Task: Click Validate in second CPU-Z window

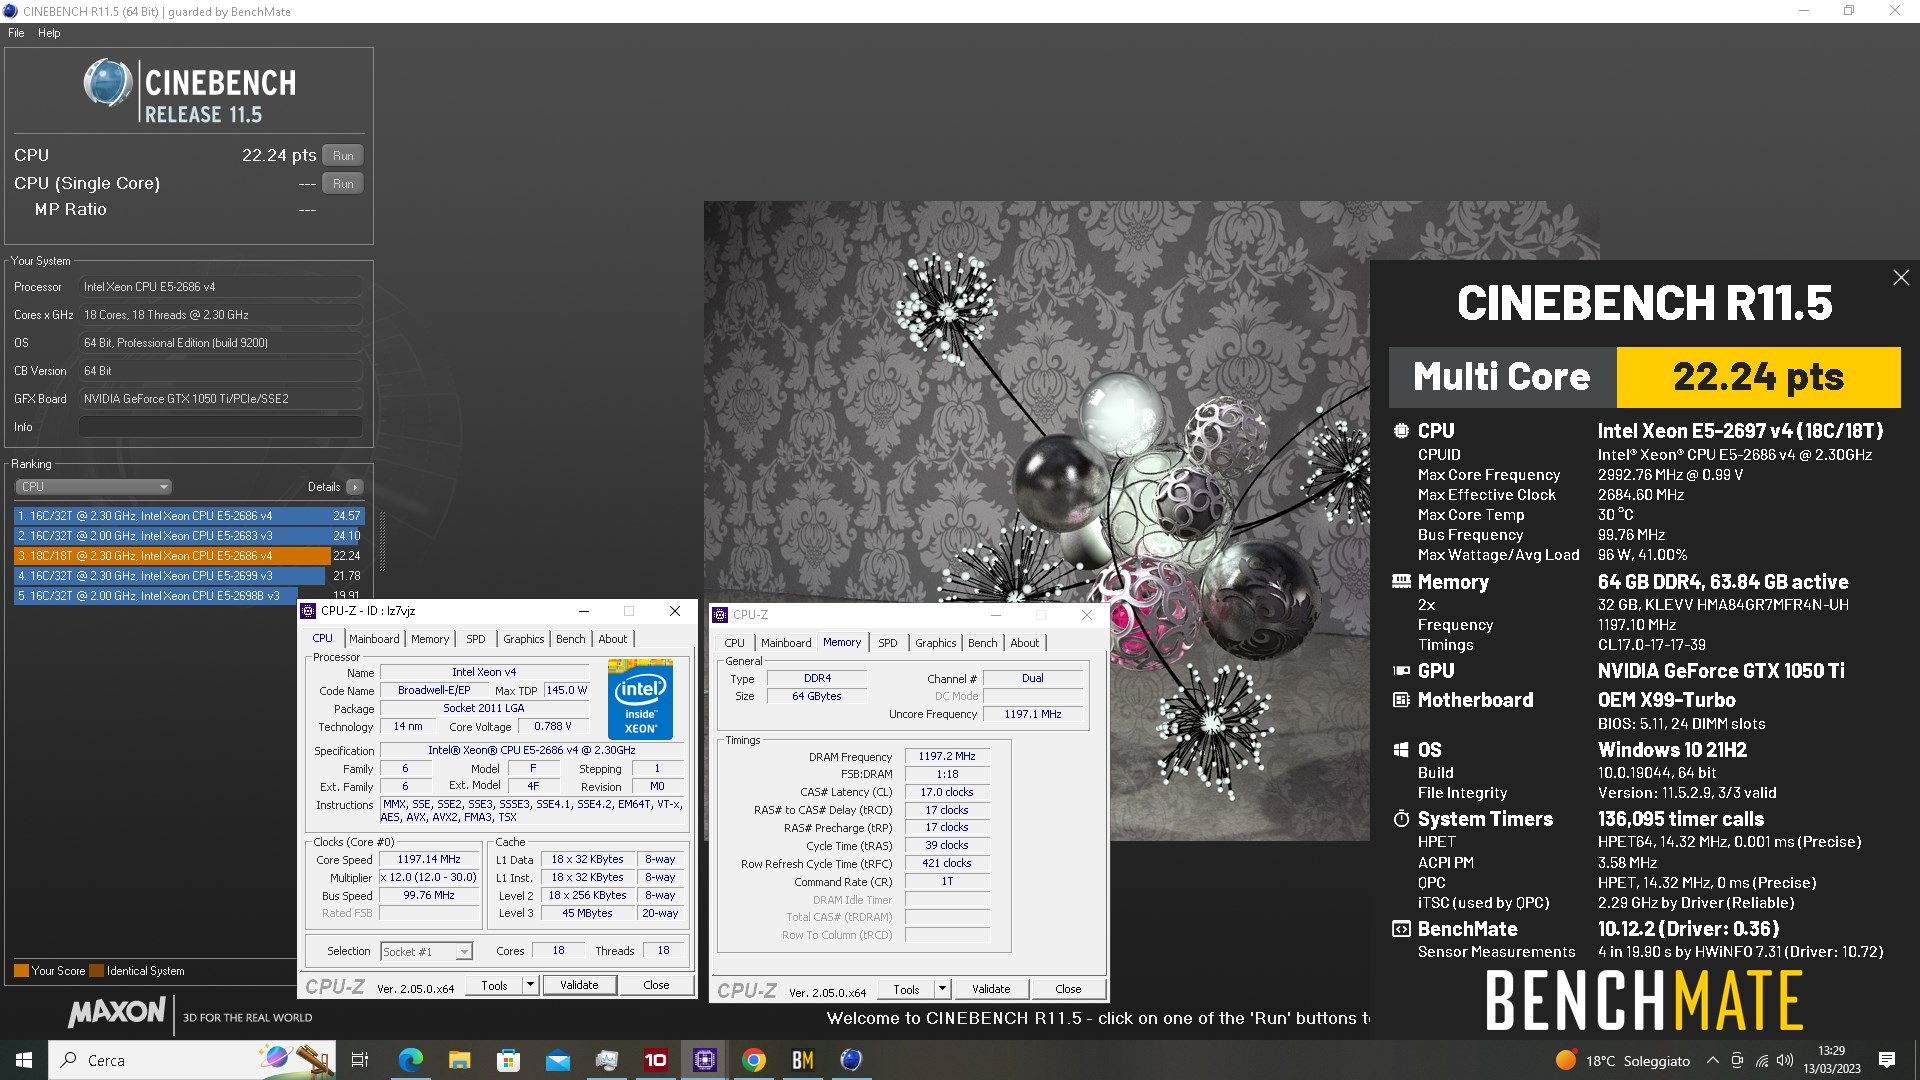Action: click(x=991, y=990)
